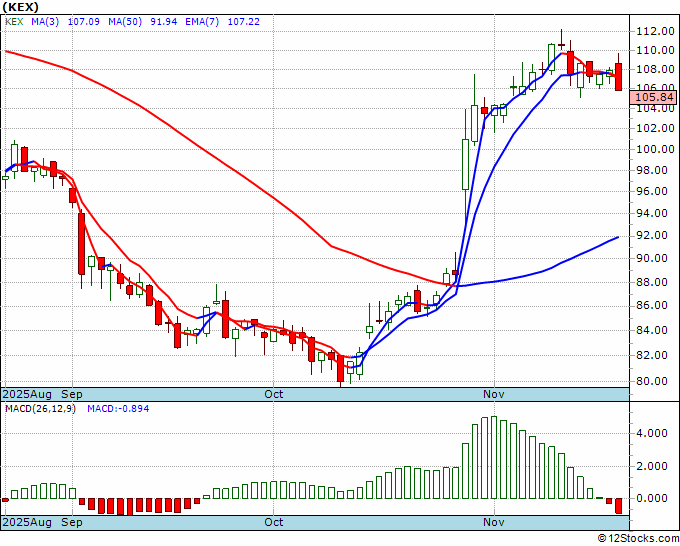This screenshot has width=680, height=546.
Task: Click the last red MACD histogram bar
Action: click(x=618, y=506)
